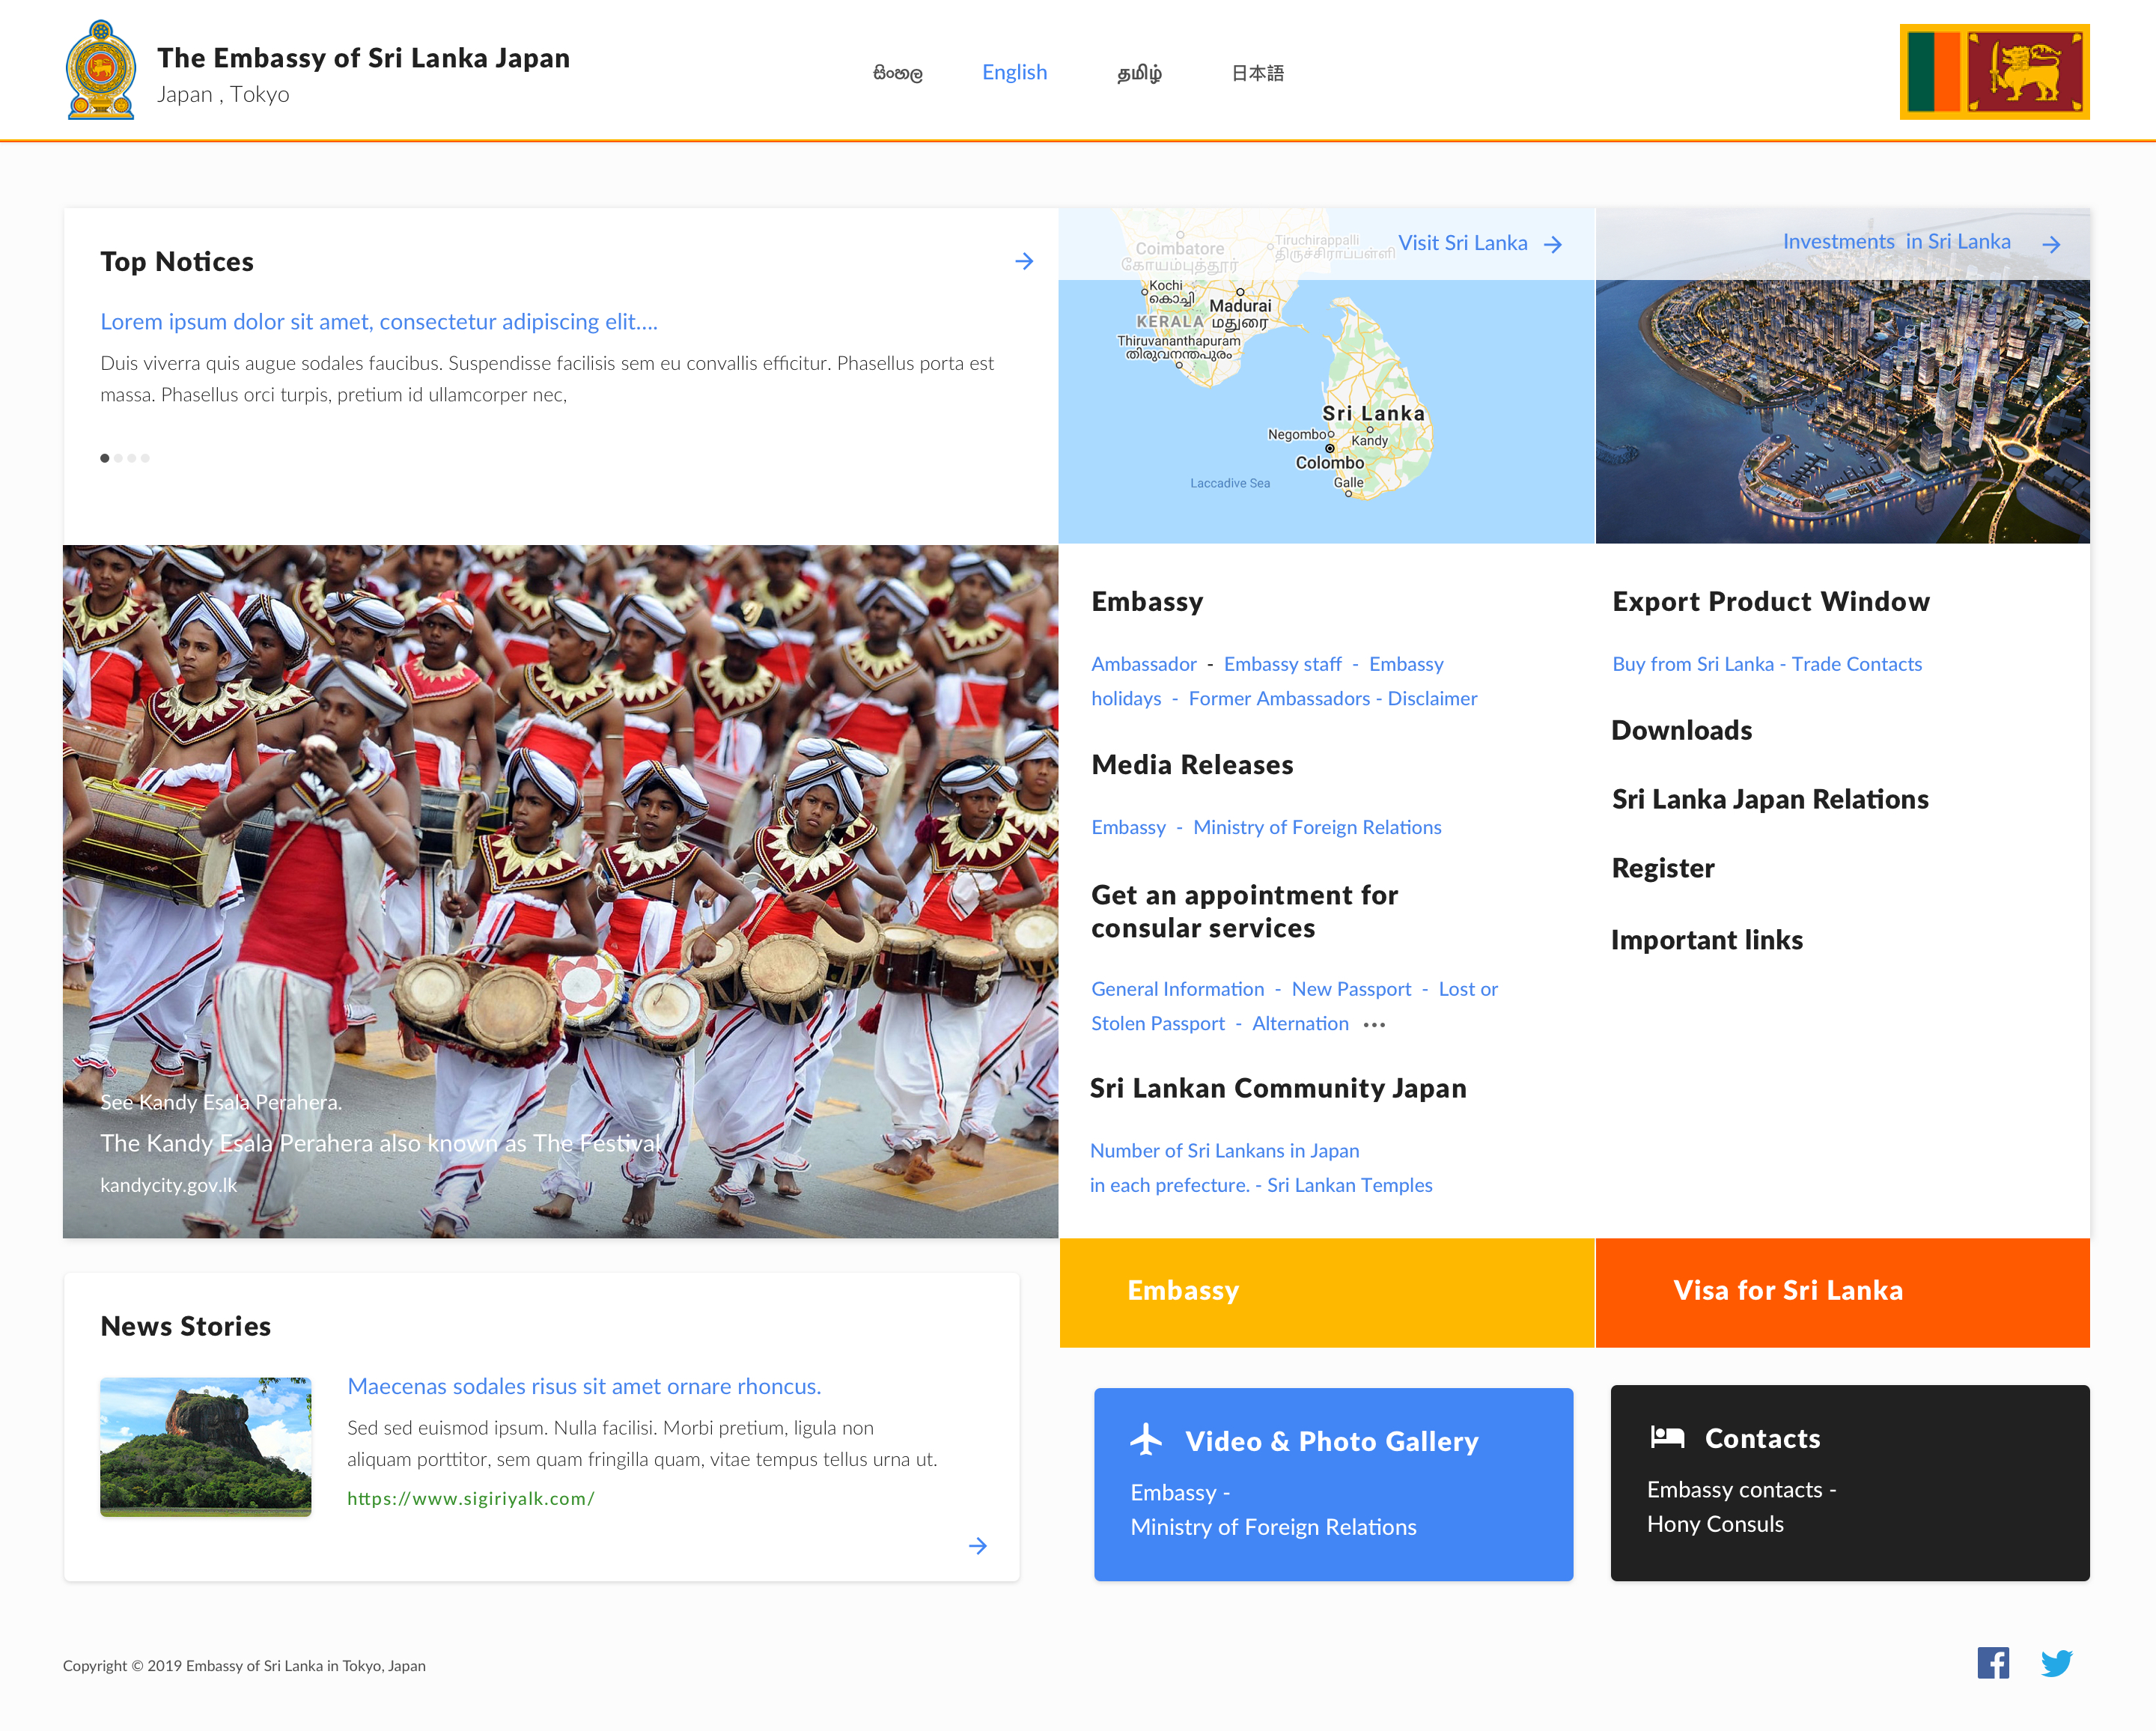Select the first notice carousel dot

pos(105,458)
